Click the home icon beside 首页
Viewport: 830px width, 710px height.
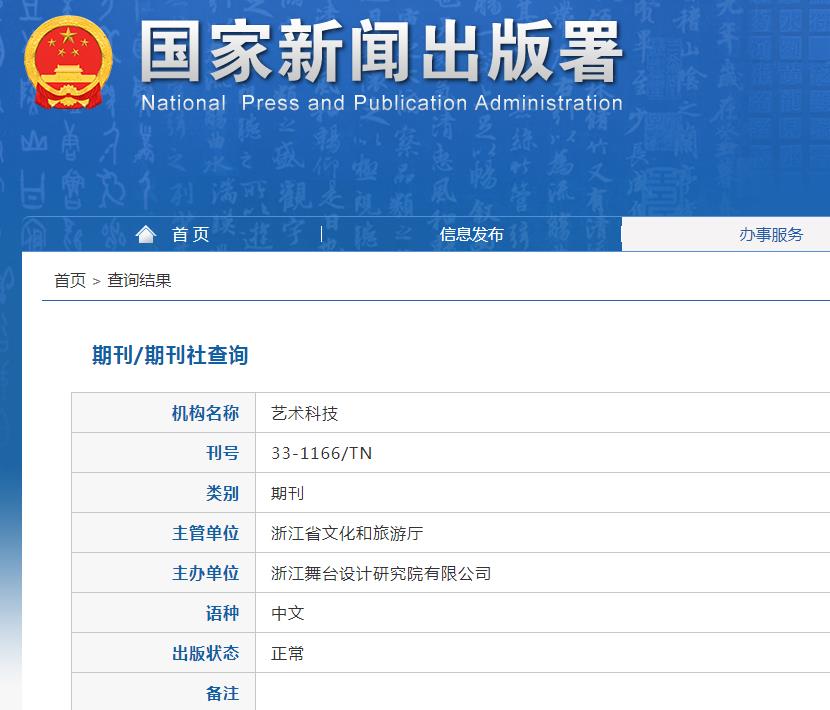pyautogui.click(x=146, y=233)
